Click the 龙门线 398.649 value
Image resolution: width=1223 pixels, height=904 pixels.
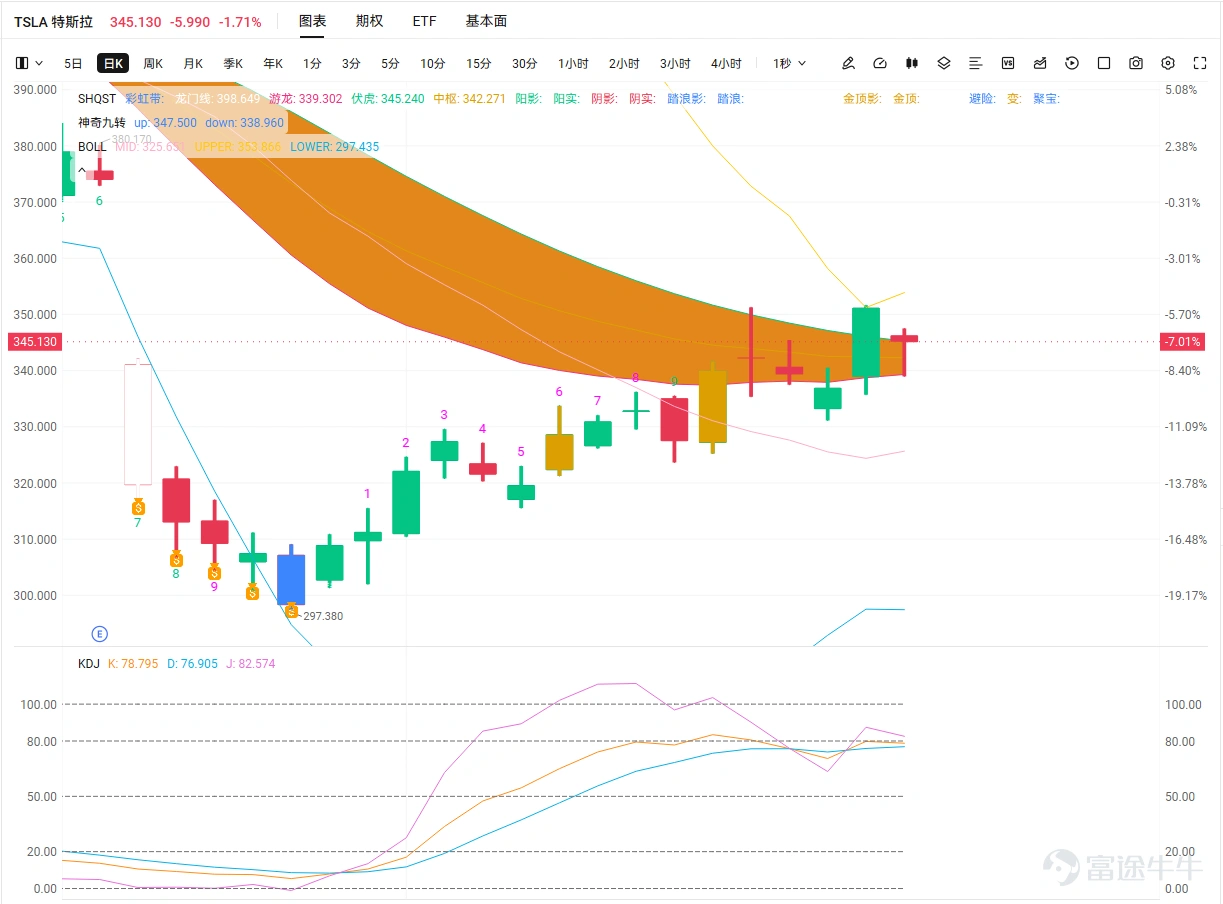coord(217,99)
